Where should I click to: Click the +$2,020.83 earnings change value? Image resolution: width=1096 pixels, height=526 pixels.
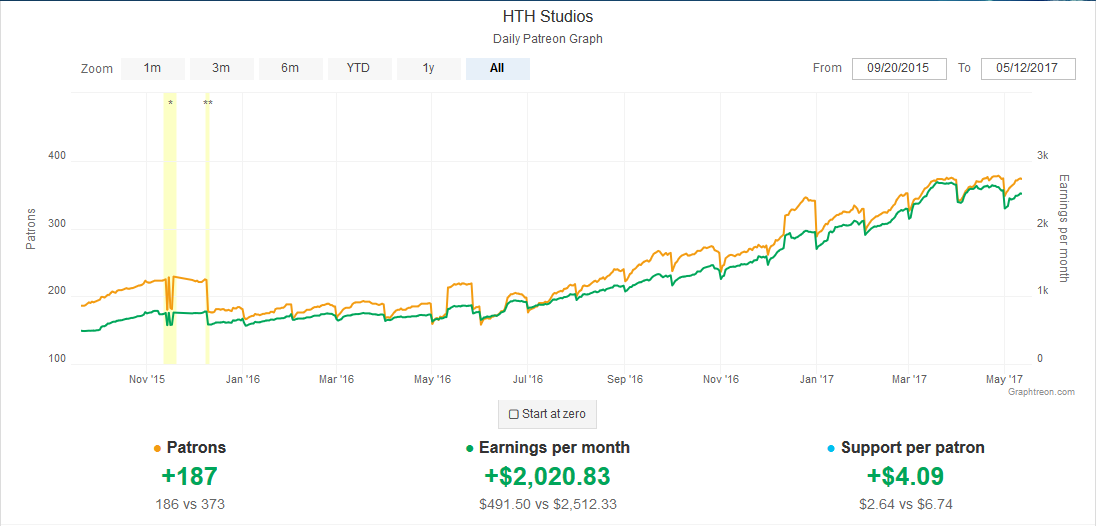(x=548, y=476)
